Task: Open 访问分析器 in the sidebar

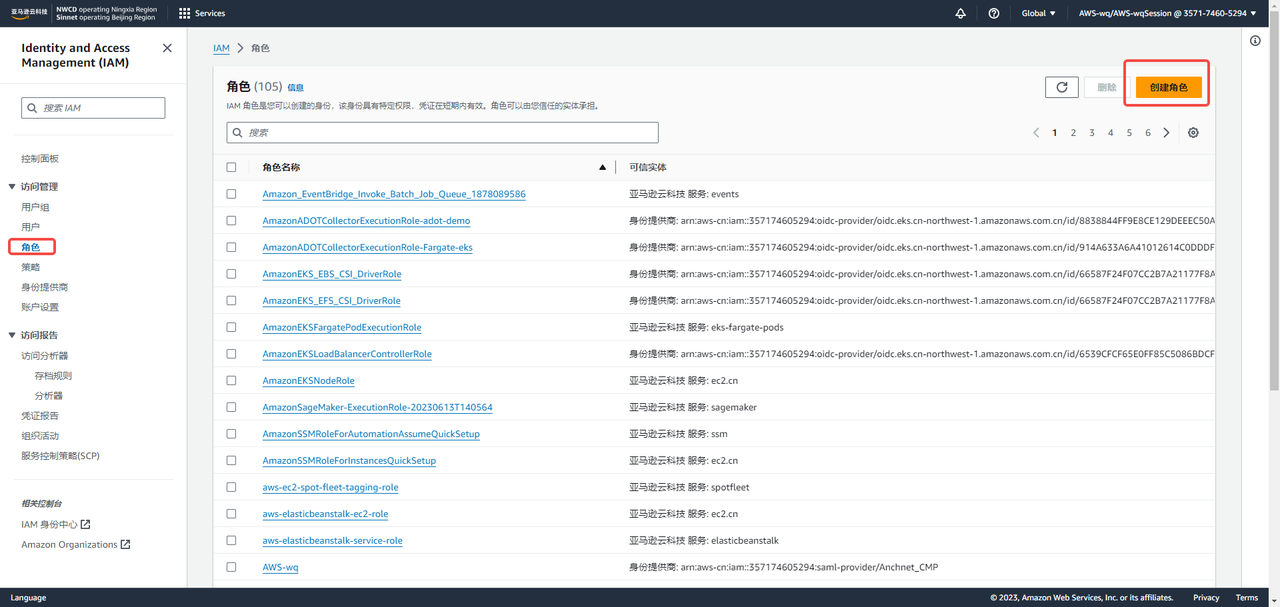Action: pyautogui.click(x=44, y=355)
